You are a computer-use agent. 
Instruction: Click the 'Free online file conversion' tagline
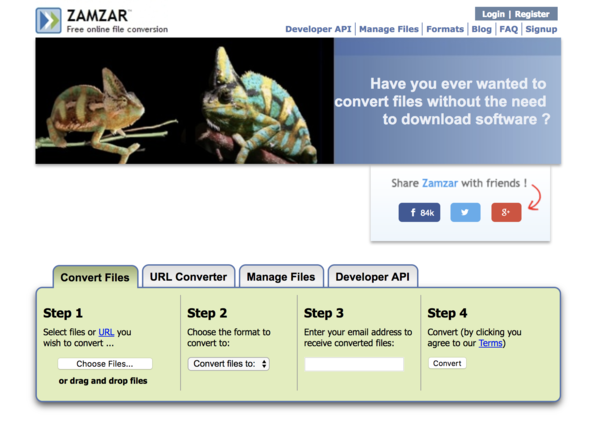(117, 29)
